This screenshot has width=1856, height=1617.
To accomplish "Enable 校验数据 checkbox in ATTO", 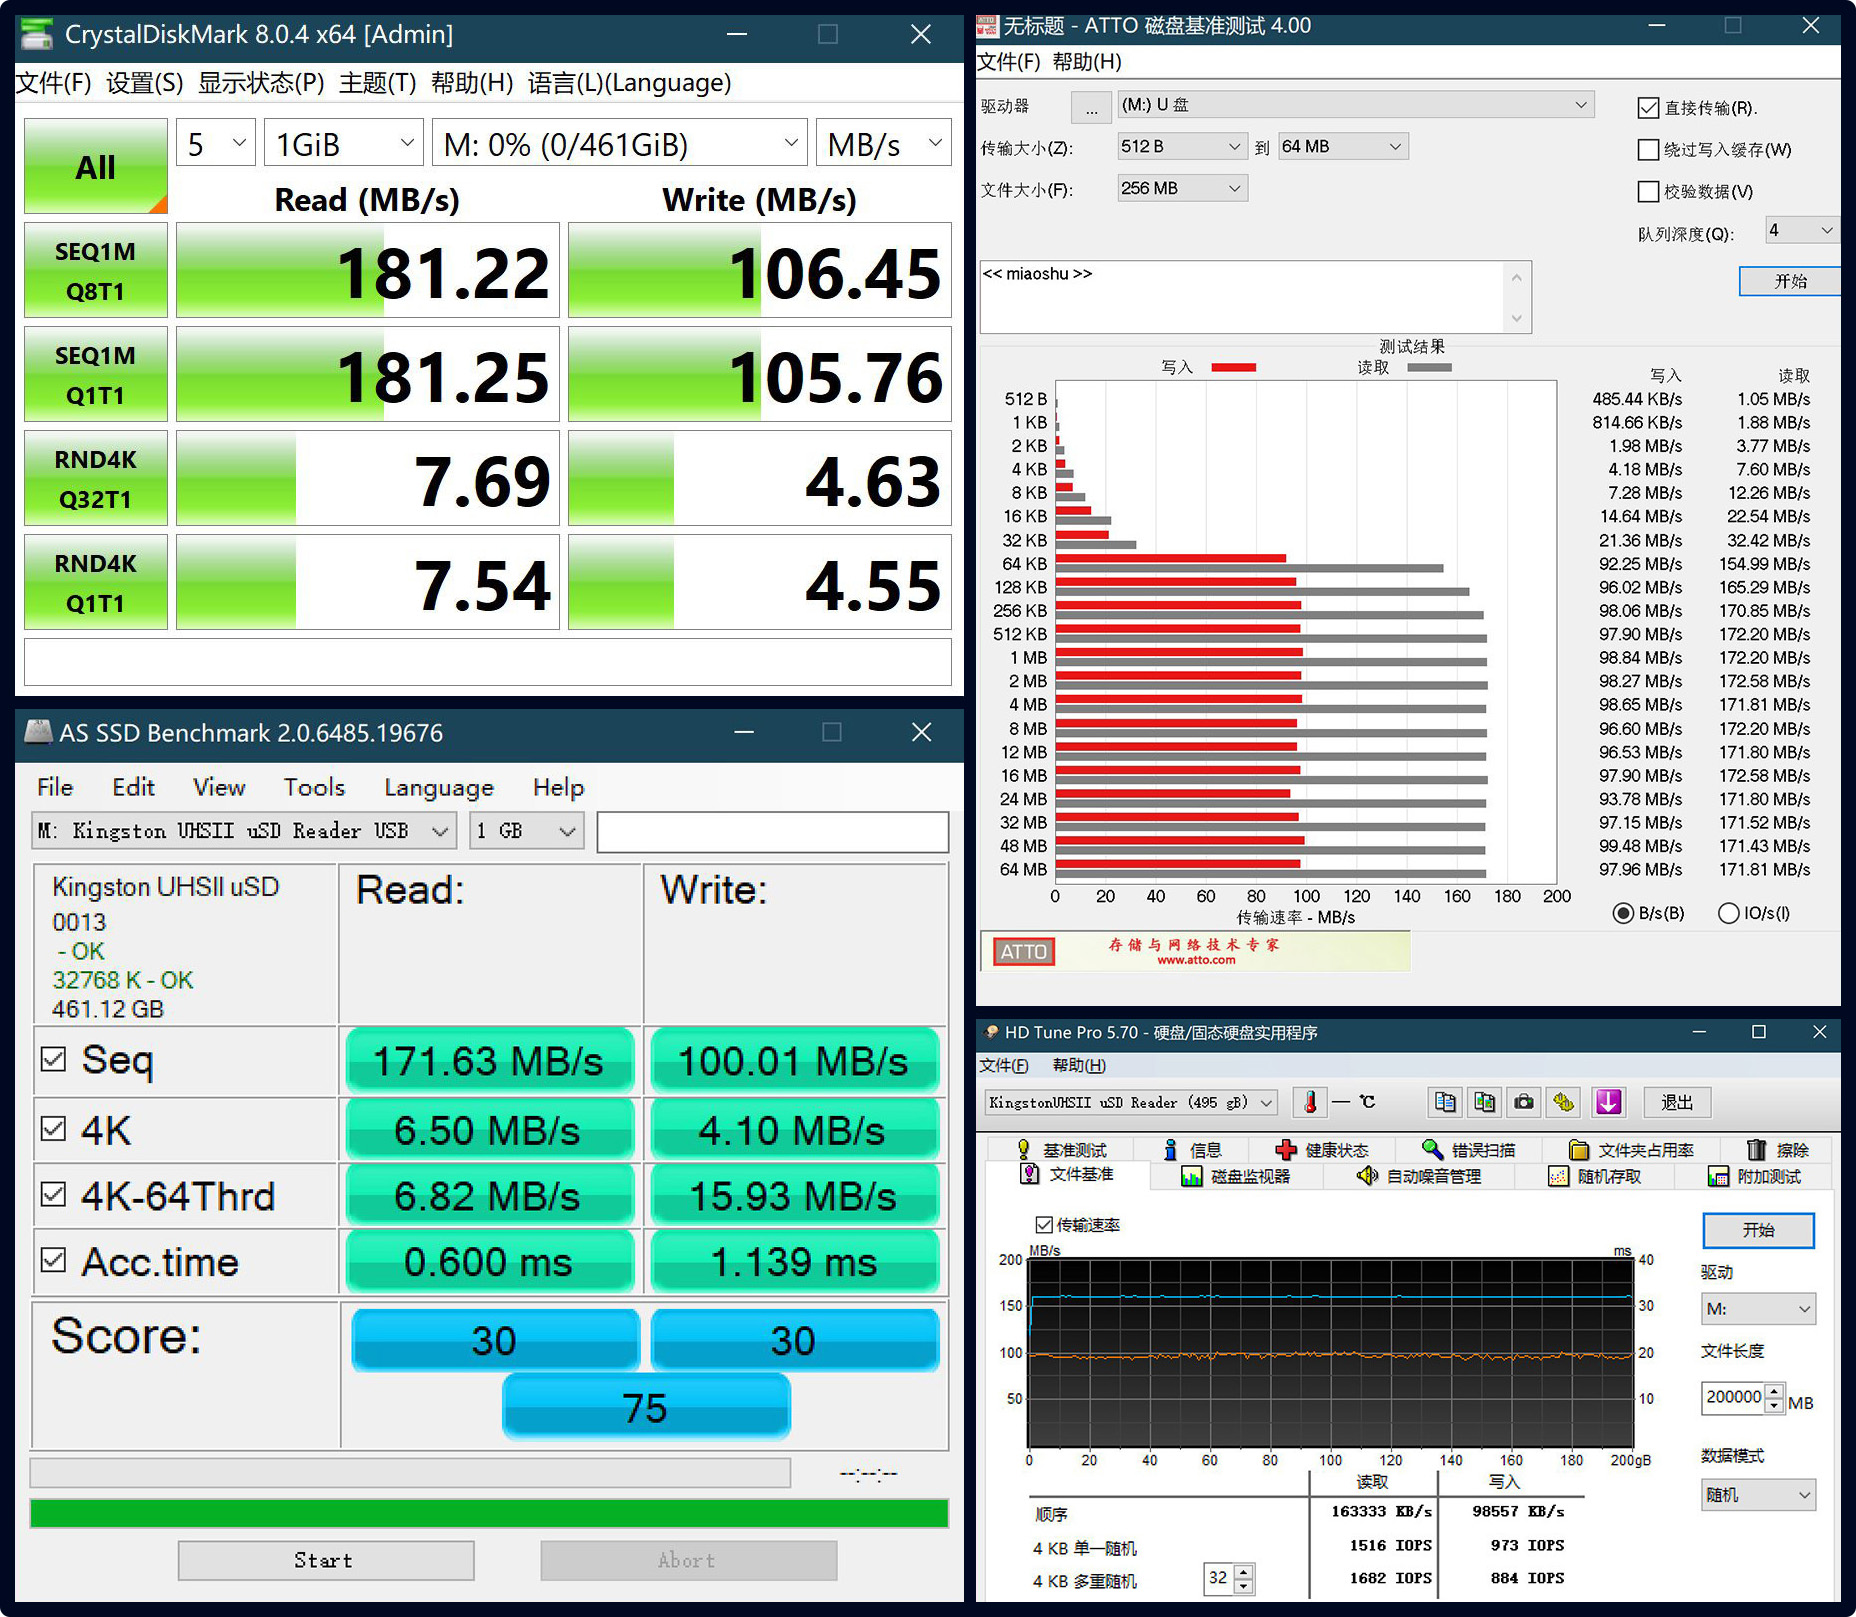I will (x=1648, y=192).
